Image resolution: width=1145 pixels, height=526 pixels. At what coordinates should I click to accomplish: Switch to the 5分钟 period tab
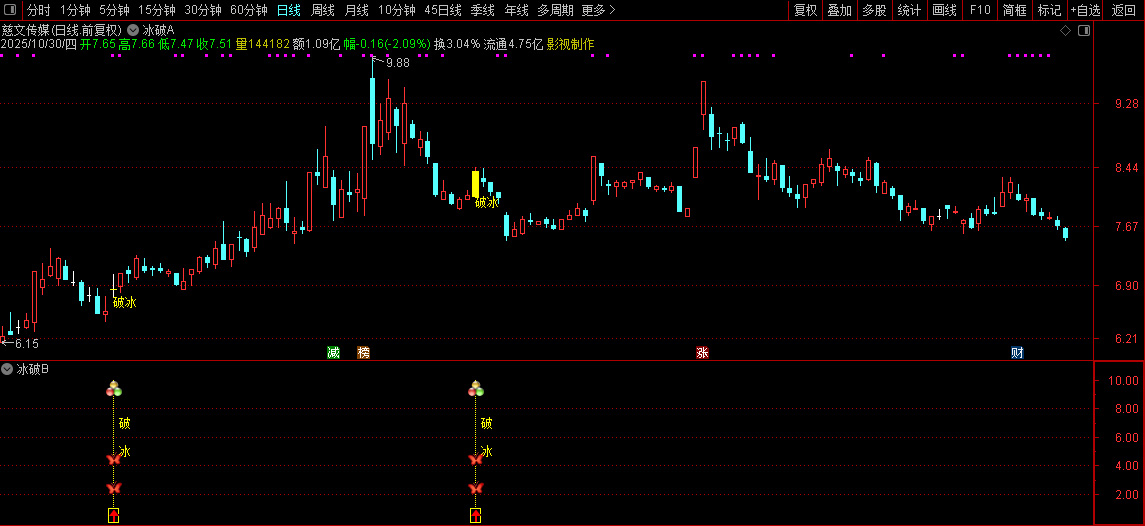point(114,10)
